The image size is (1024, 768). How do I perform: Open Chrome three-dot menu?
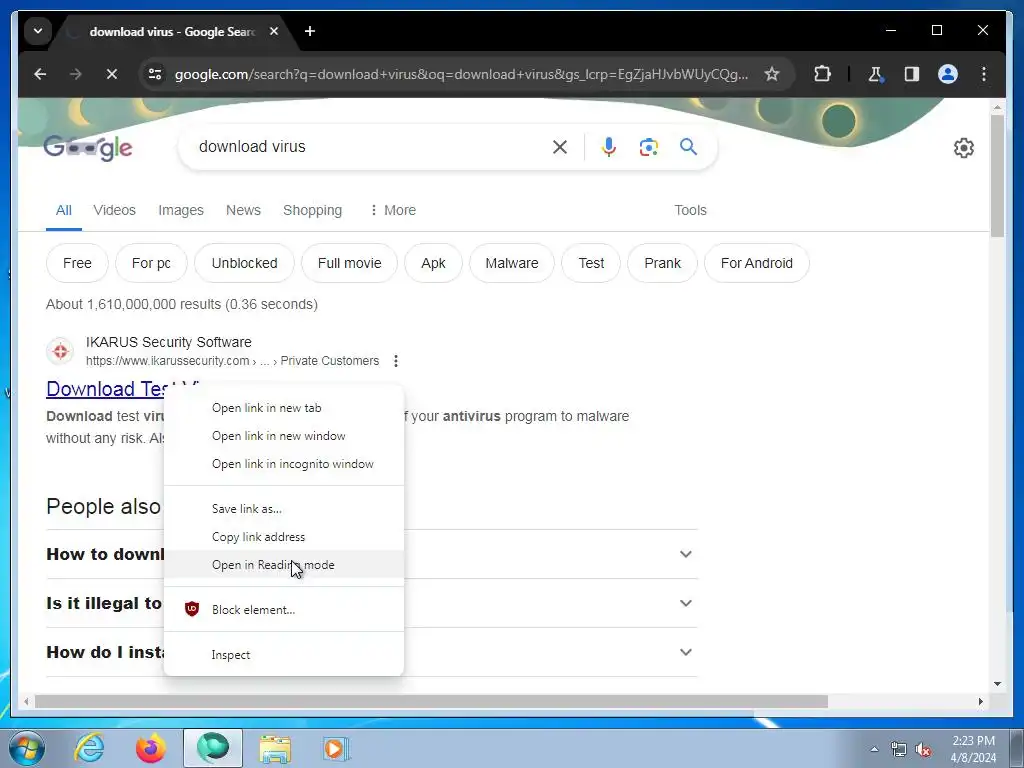984,74
